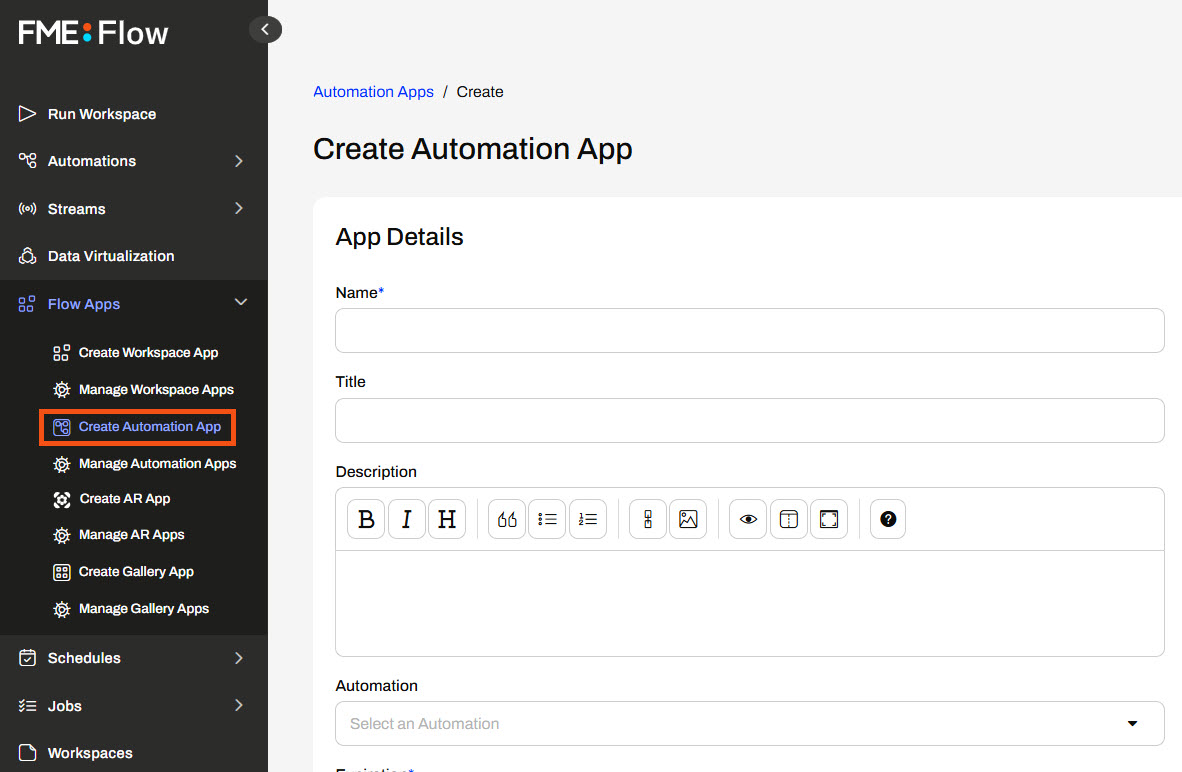Open the markdown help guide icon
The width and height of the screenshot is (1182, 772).
point(888,519)
